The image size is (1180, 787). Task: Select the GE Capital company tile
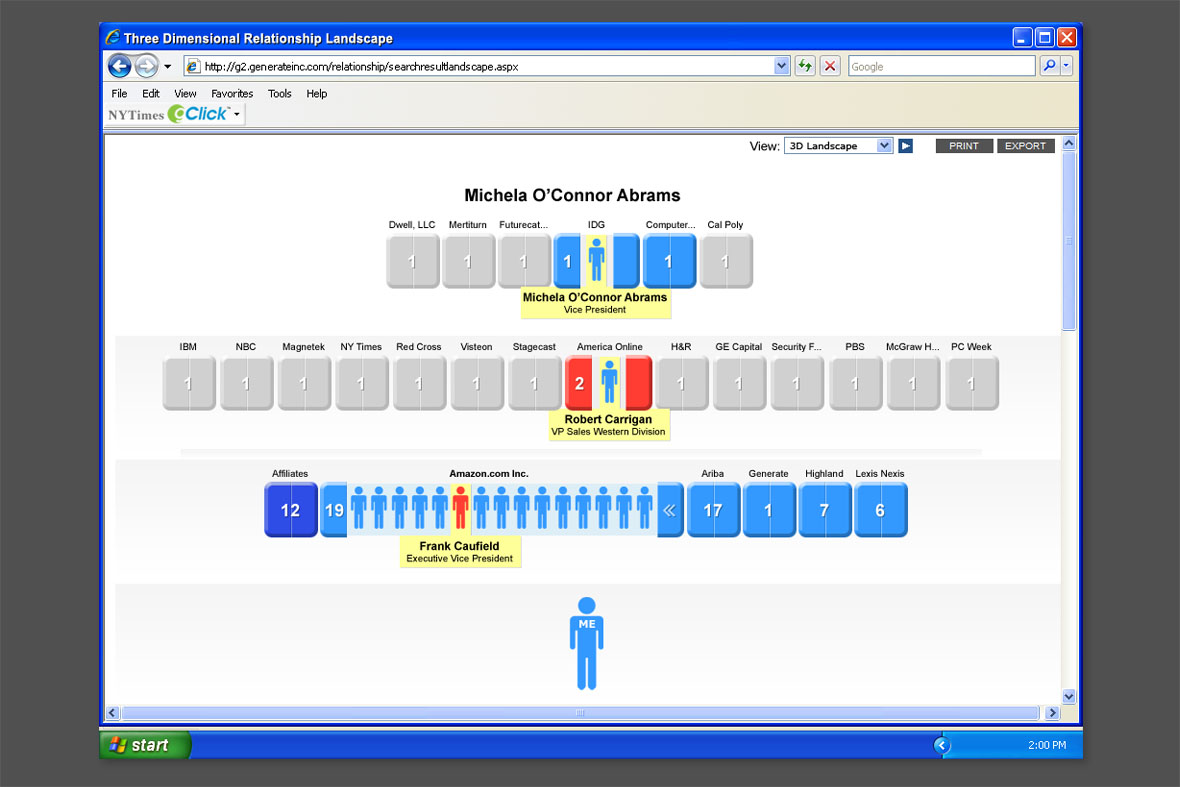[x=739, y=383]
